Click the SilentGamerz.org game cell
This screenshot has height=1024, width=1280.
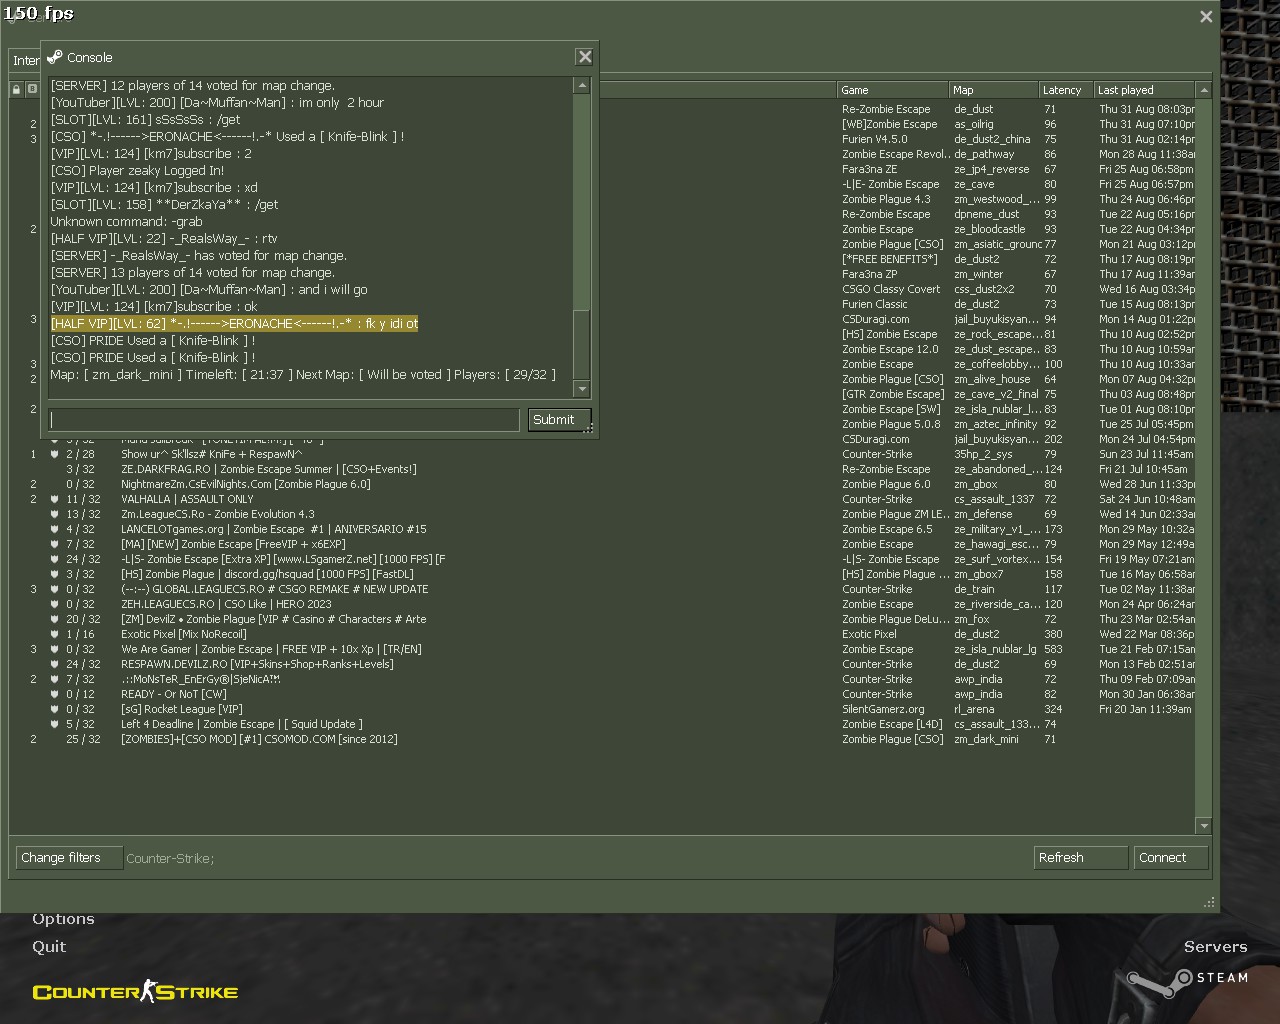point(883,709)
